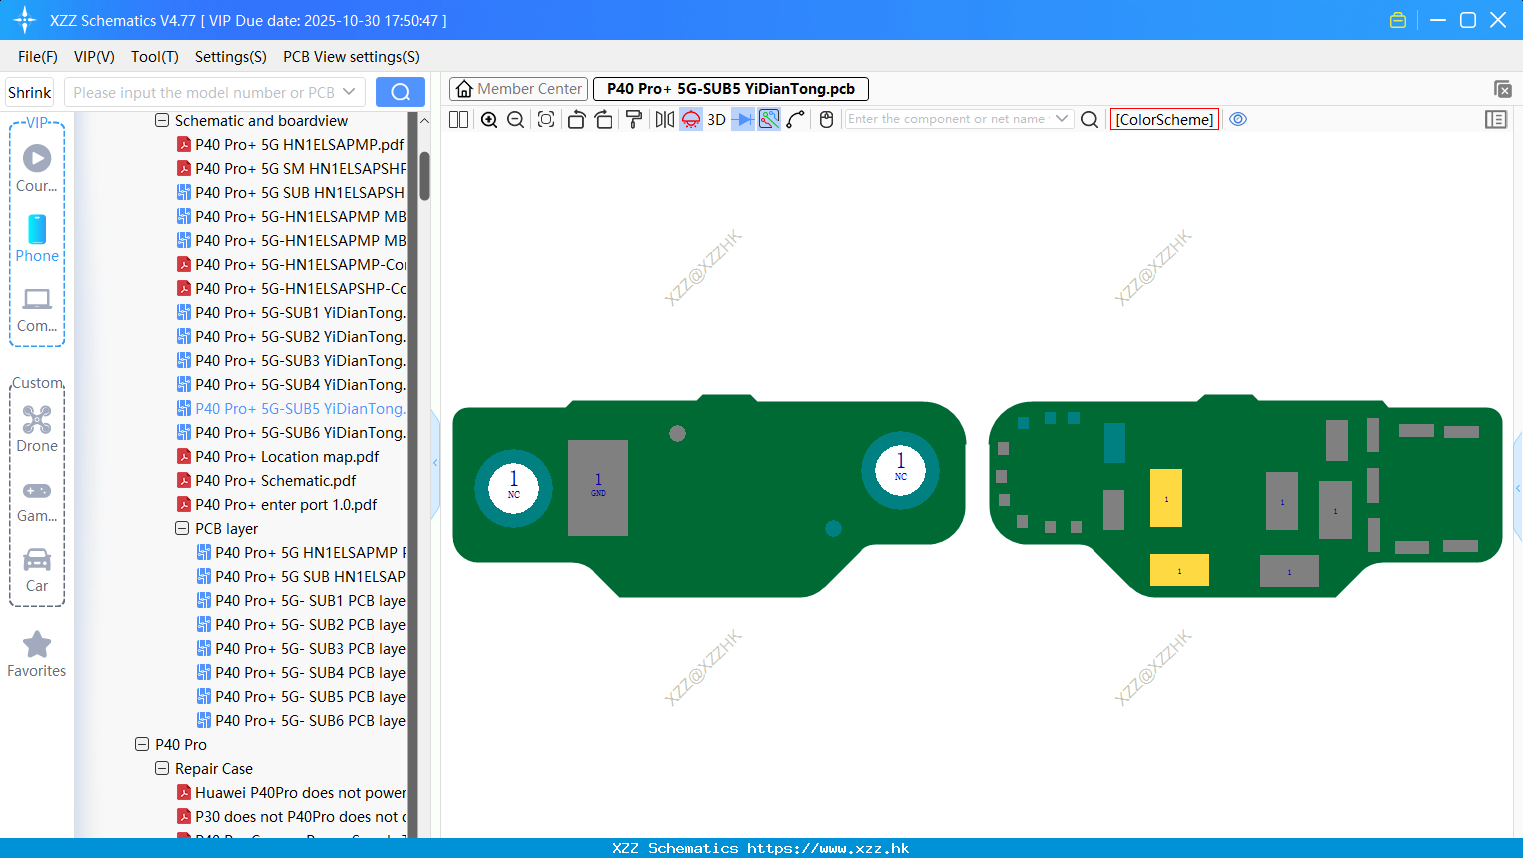Collapse the PCB layer node
Viewport: 1523px width, 858px height.
point(182,528)
